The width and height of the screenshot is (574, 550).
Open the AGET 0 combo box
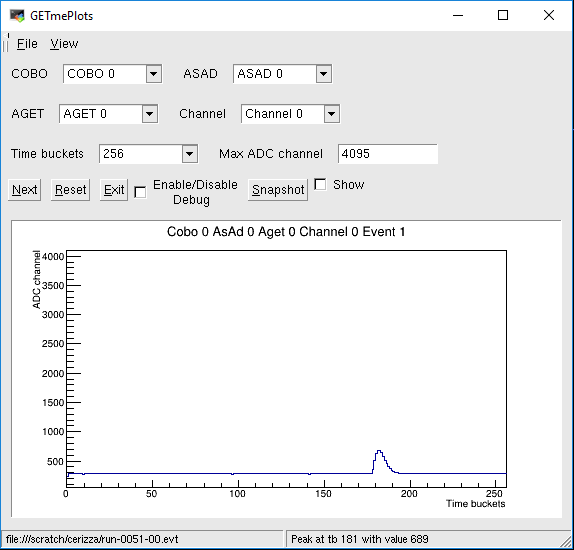[109, 114]
